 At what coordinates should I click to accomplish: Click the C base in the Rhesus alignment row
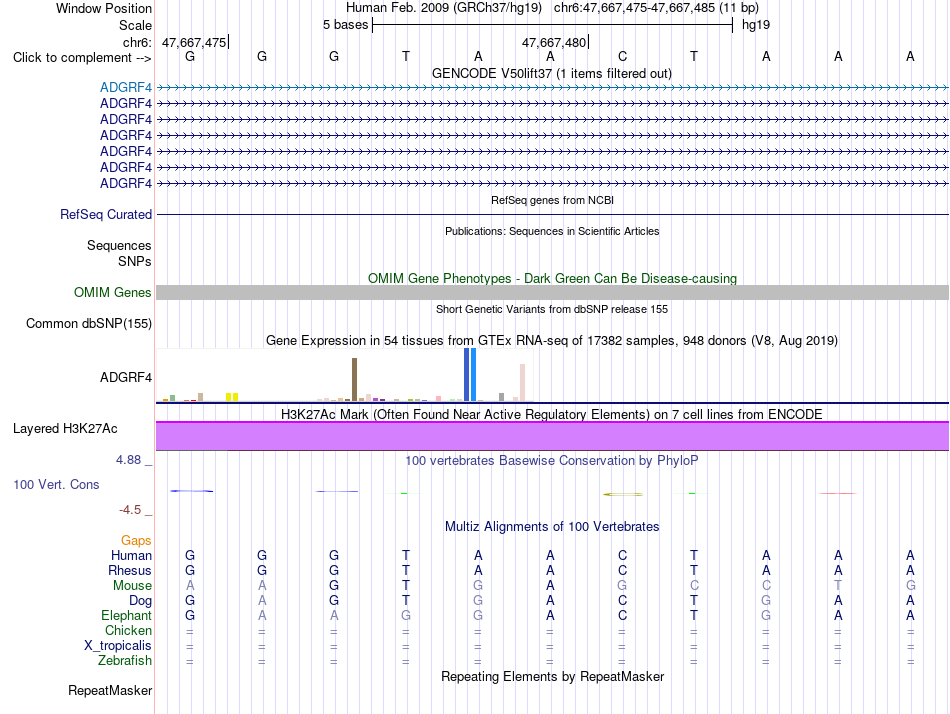tap(622, 571)
